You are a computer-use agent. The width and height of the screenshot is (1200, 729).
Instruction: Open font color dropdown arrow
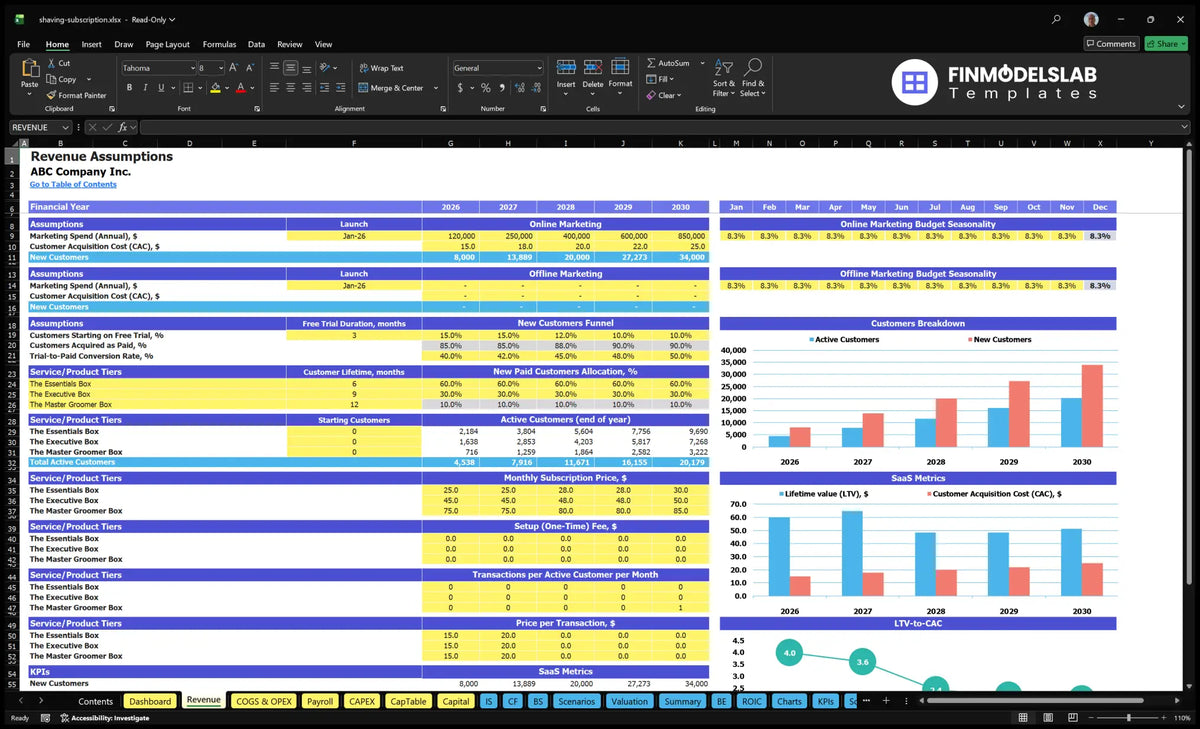tap(251, 88)
